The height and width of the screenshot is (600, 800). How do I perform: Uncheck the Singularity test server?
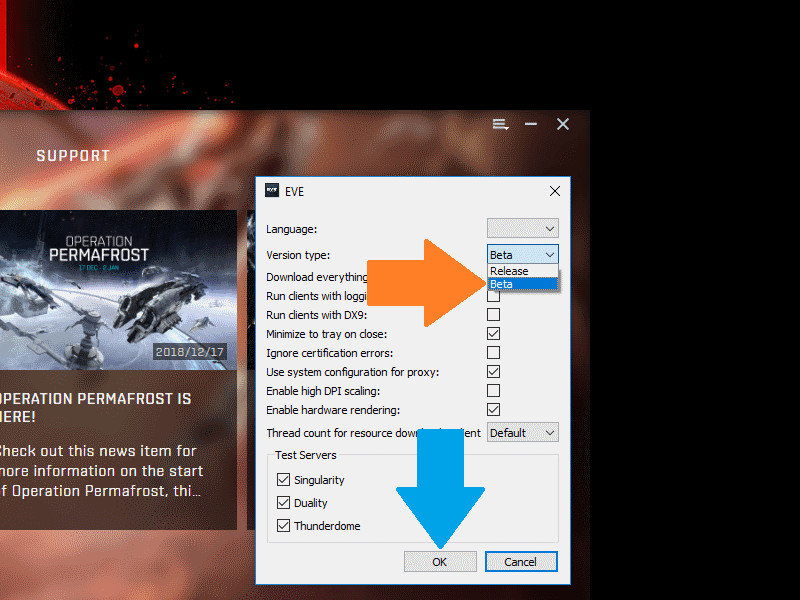(x=284, y=480)
